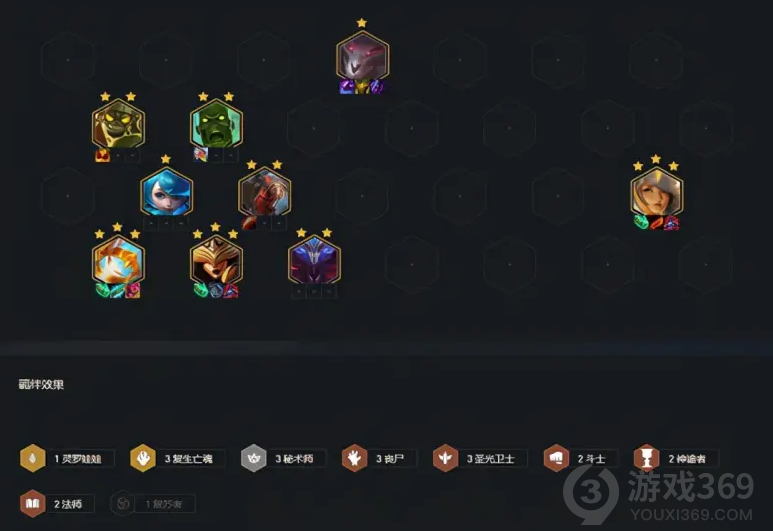Image resolution: width=773 pixels, height=531 pixels.
Task: Click the silver 秘术师 trait icon
Action: (253, 458)
